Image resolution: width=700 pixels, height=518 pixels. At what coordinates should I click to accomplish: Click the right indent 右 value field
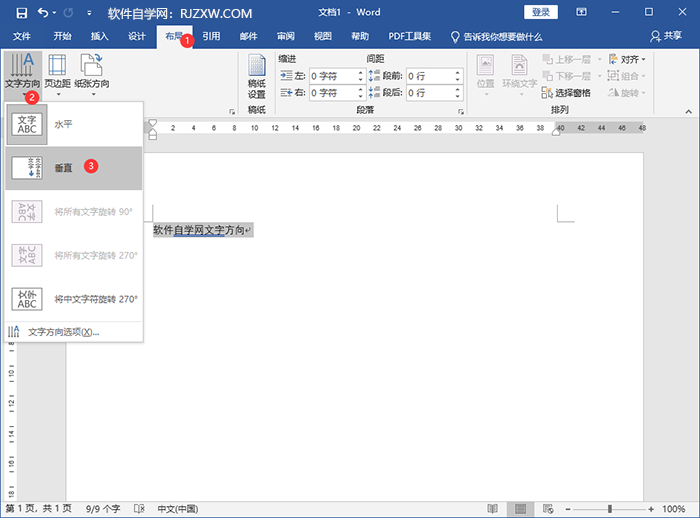[333, 93]
